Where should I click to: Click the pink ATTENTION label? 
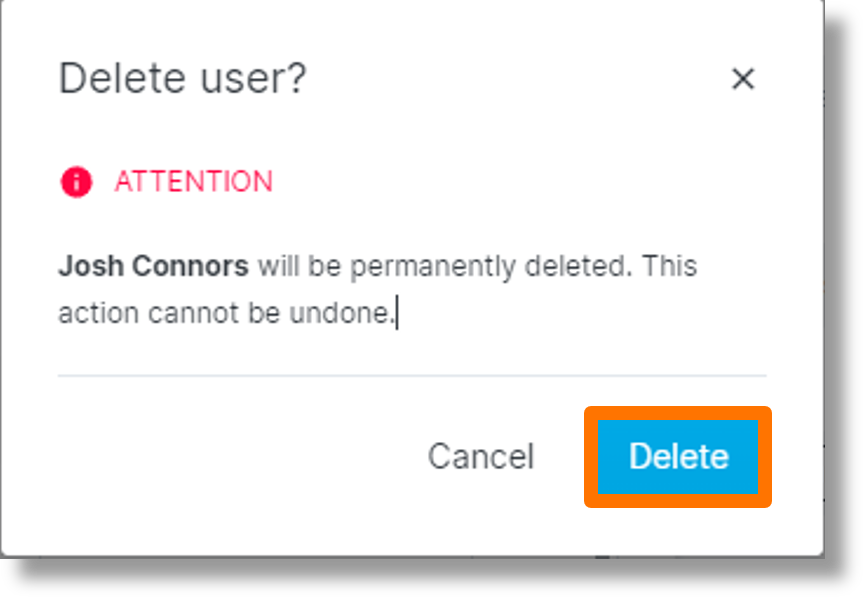point(193,182)
